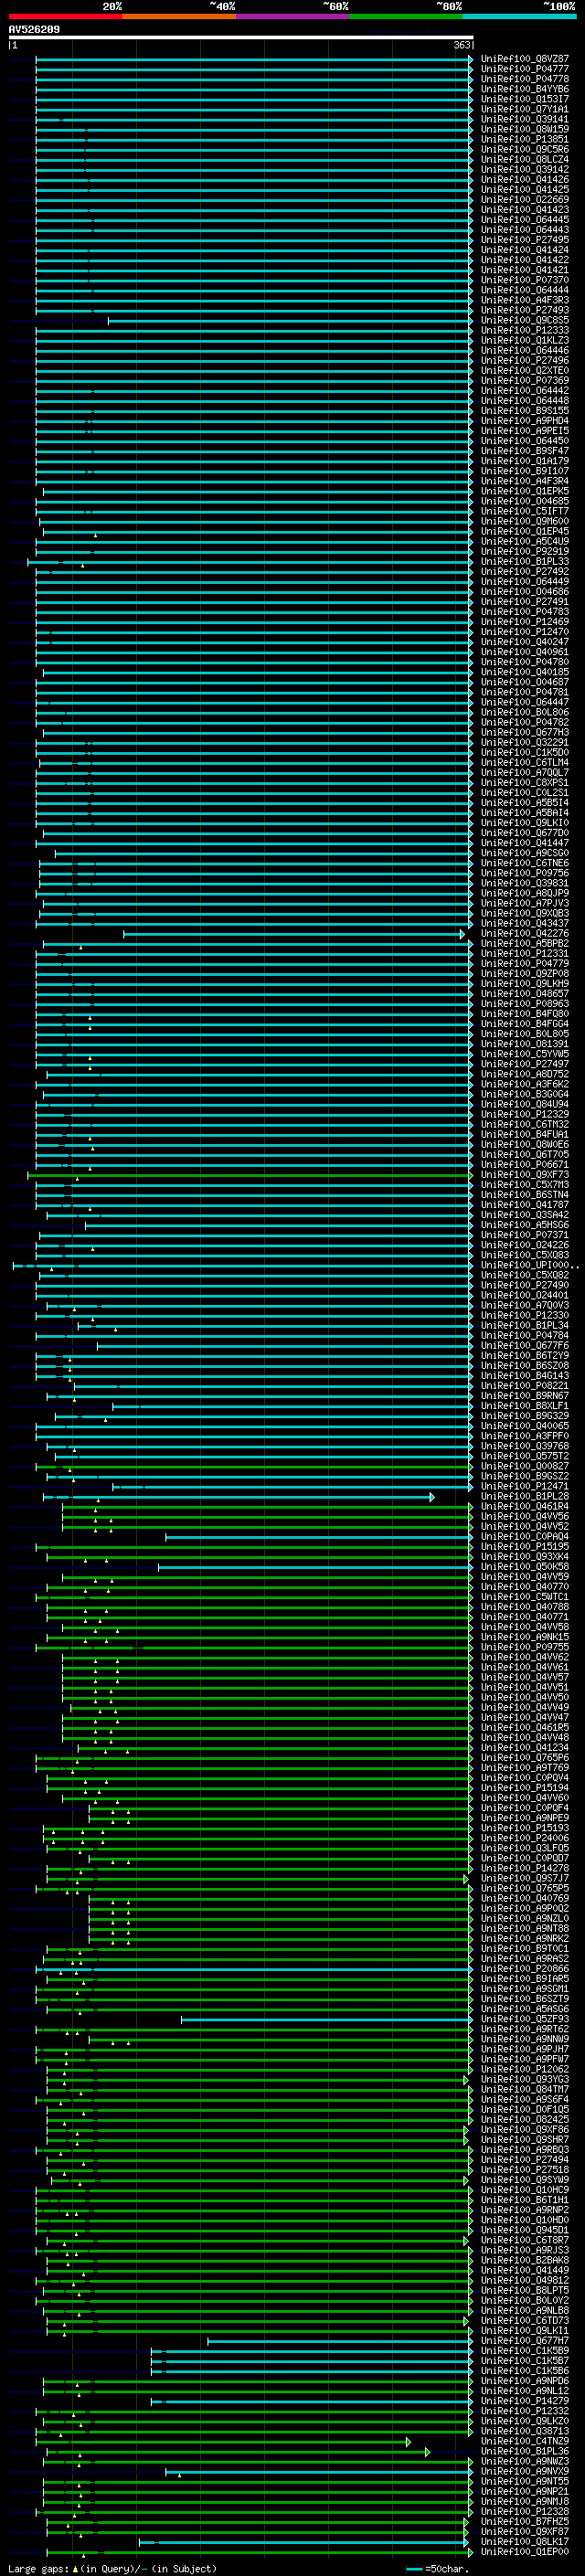
Task: Select label UniRef100_Q461R5
Action: [524, 1727]
